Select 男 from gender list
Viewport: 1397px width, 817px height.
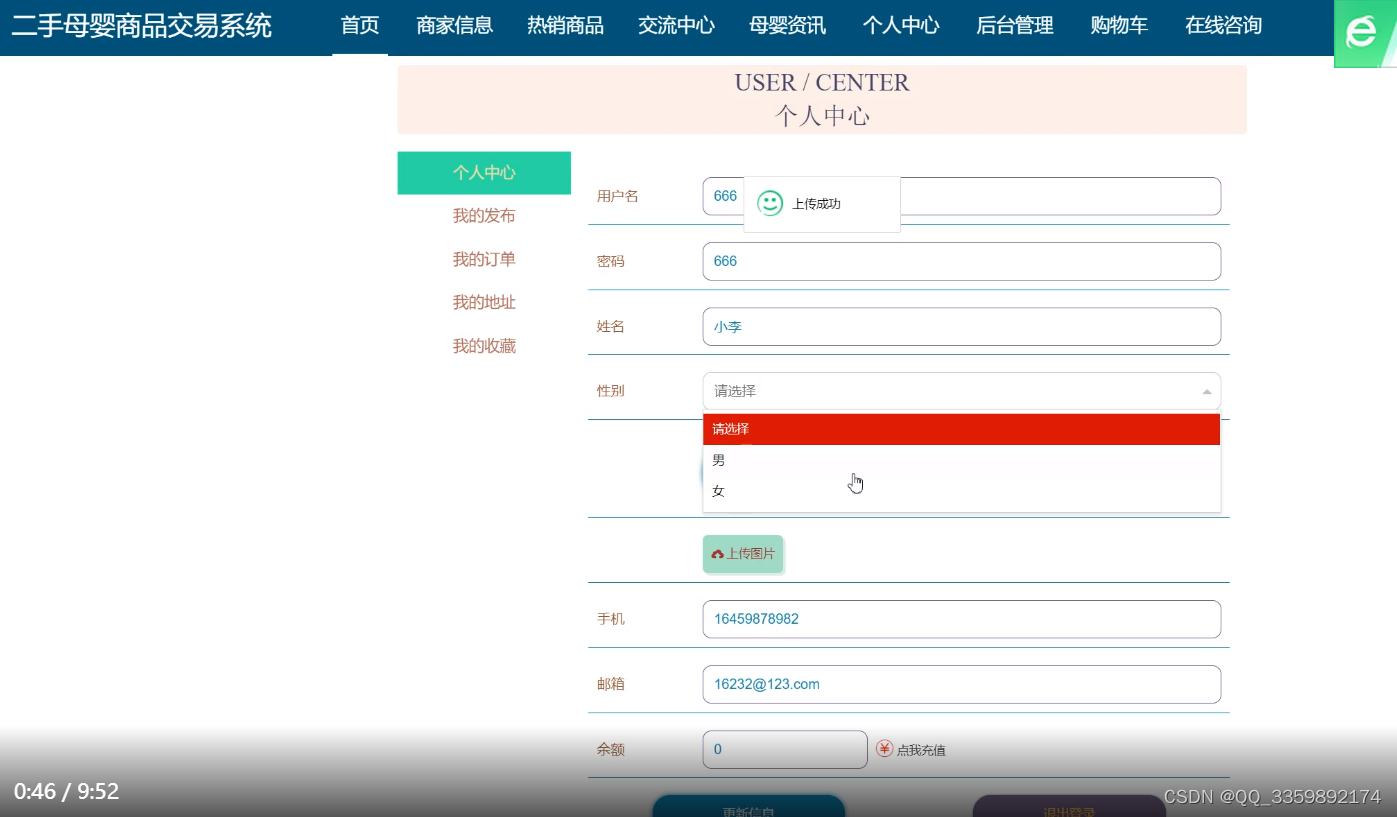coord(961,460)
